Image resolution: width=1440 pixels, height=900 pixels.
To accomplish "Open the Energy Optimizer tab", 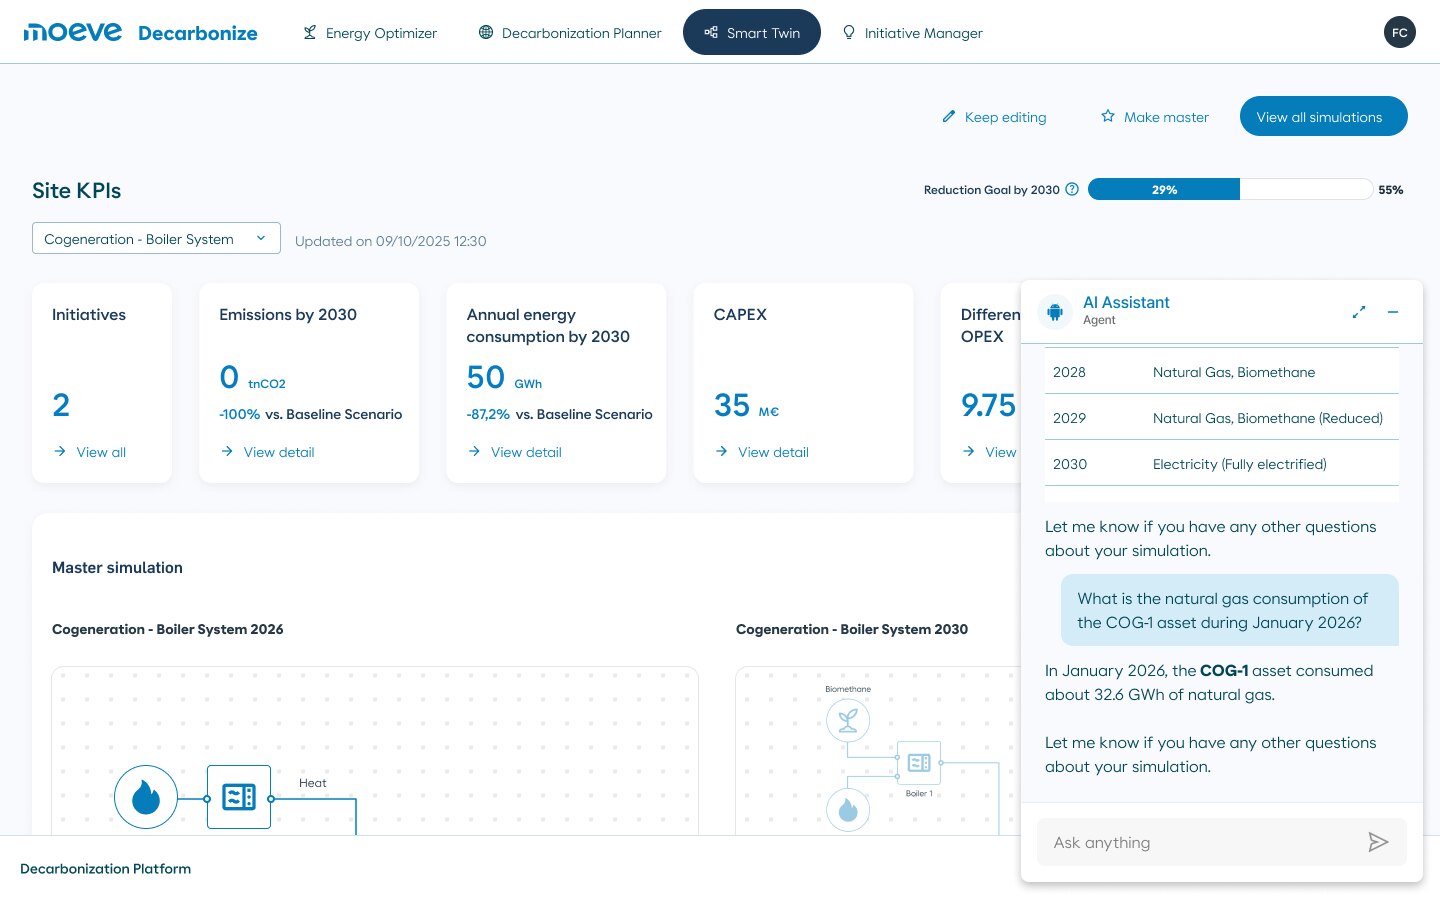I will [370, 33].
